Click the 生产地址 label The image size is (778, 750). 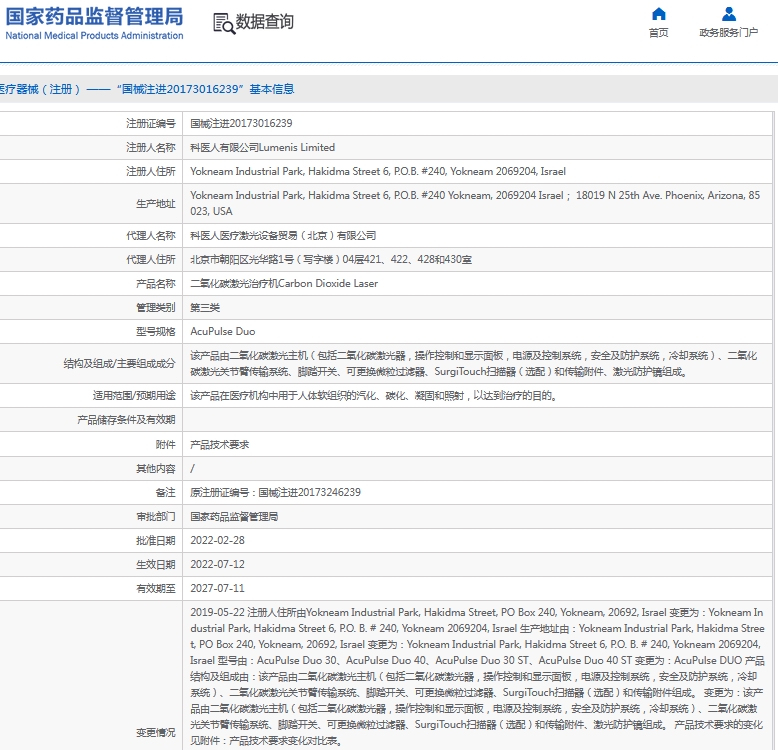tap(156, 203)
